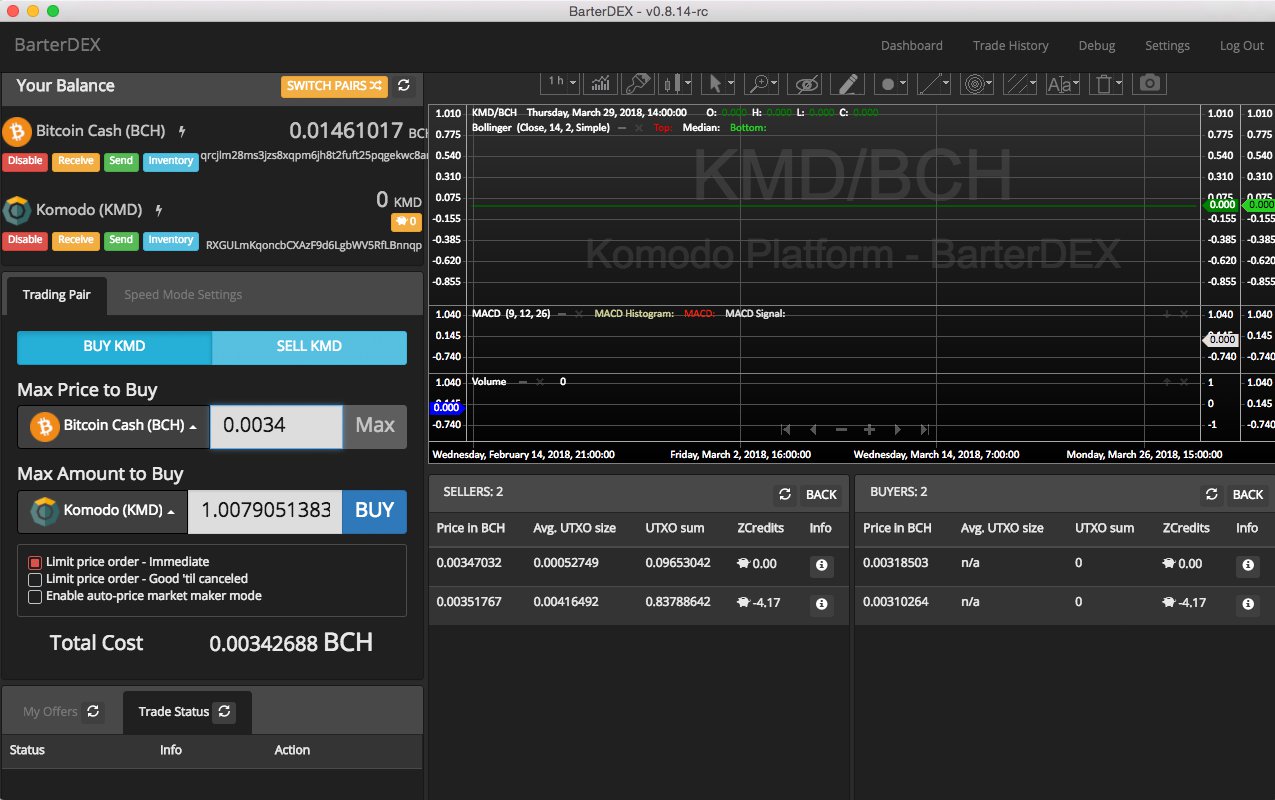
Task: Open the line drawing tool dropdown
Action: click(x=934, y=83)
